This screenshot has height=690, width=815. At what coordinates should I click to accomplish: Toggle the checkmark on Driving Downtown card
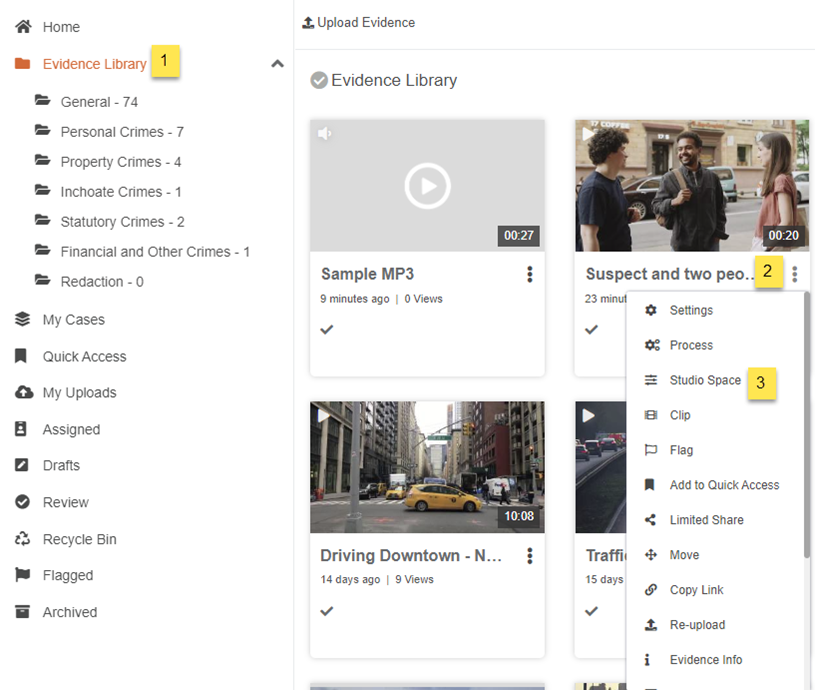tap(327, 611)
